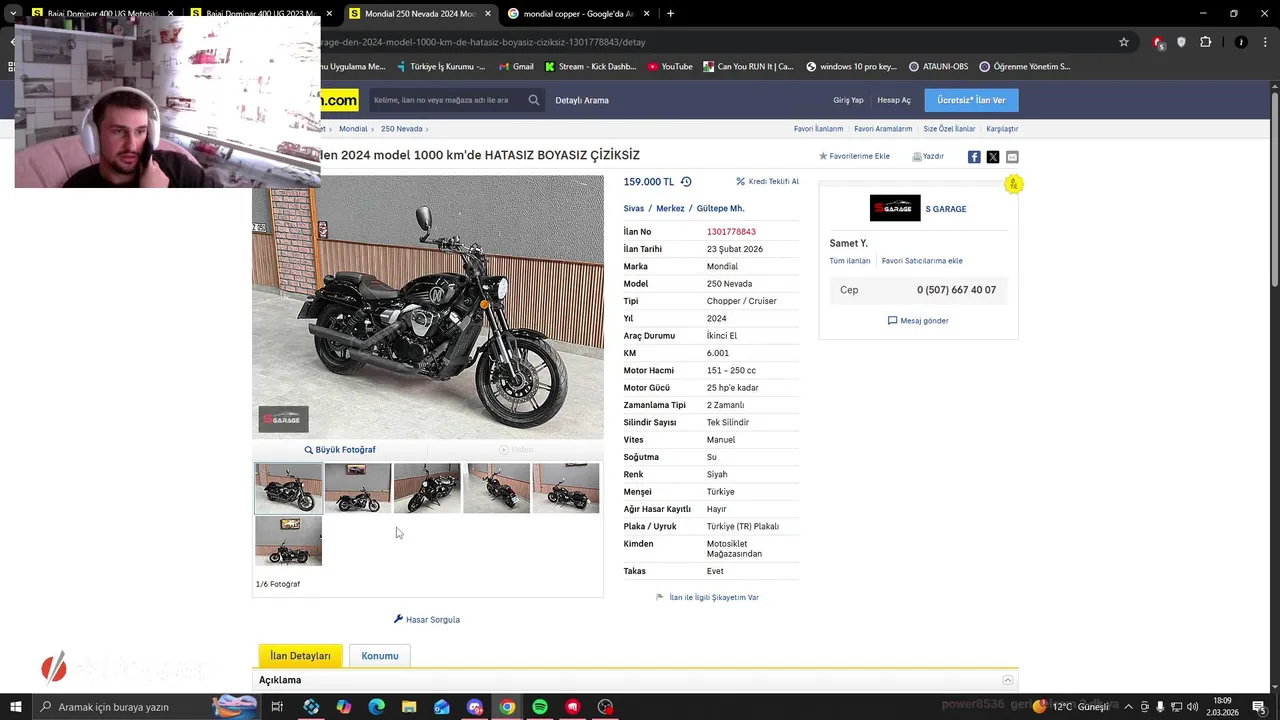This screenshot has height=720, width=1280.
Task: Open the Chrome profile avatar
Action: (x=1241, y=42)
